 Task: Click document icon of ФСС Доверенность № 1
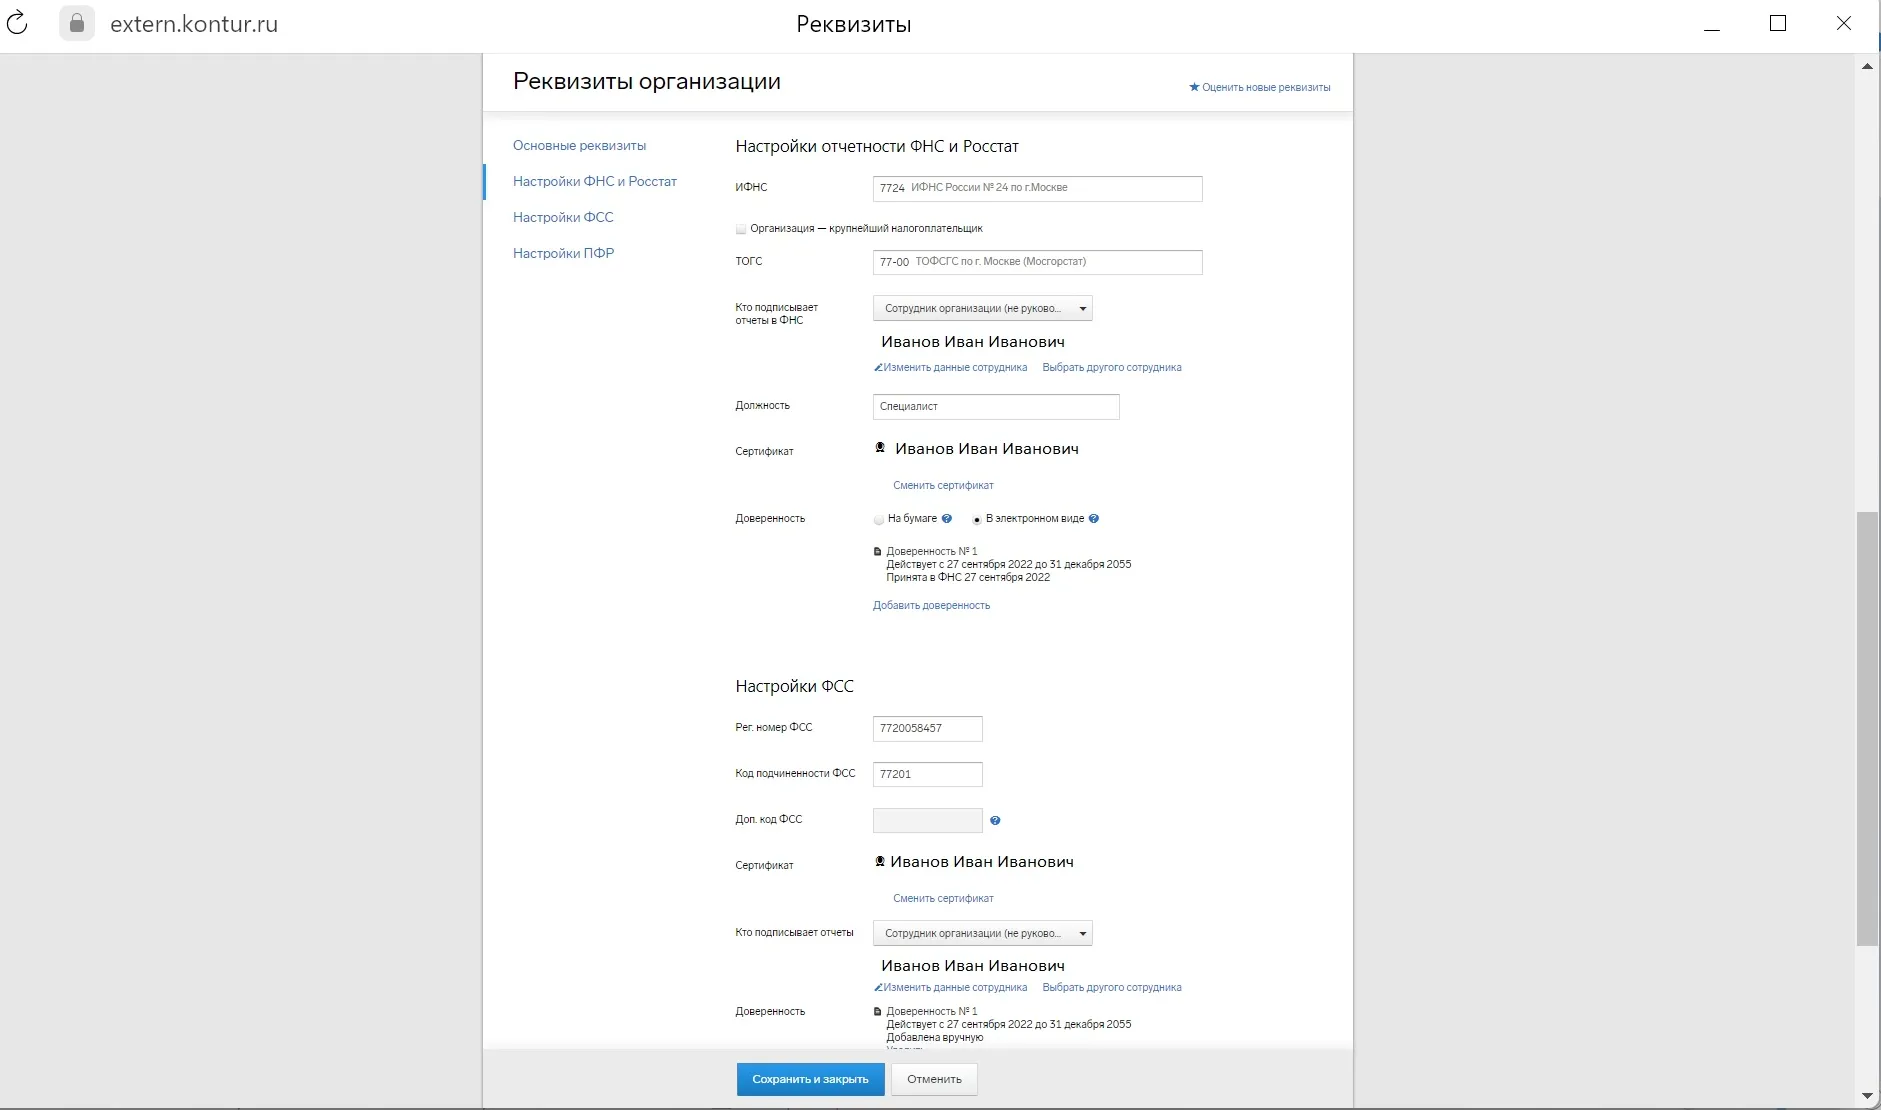878,1012
